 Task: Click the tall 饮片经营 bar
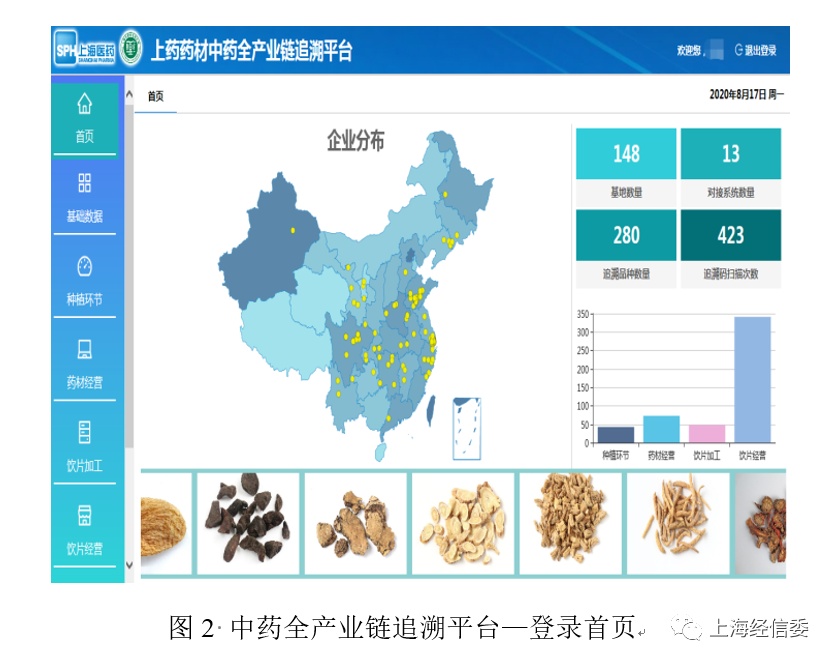752,380
